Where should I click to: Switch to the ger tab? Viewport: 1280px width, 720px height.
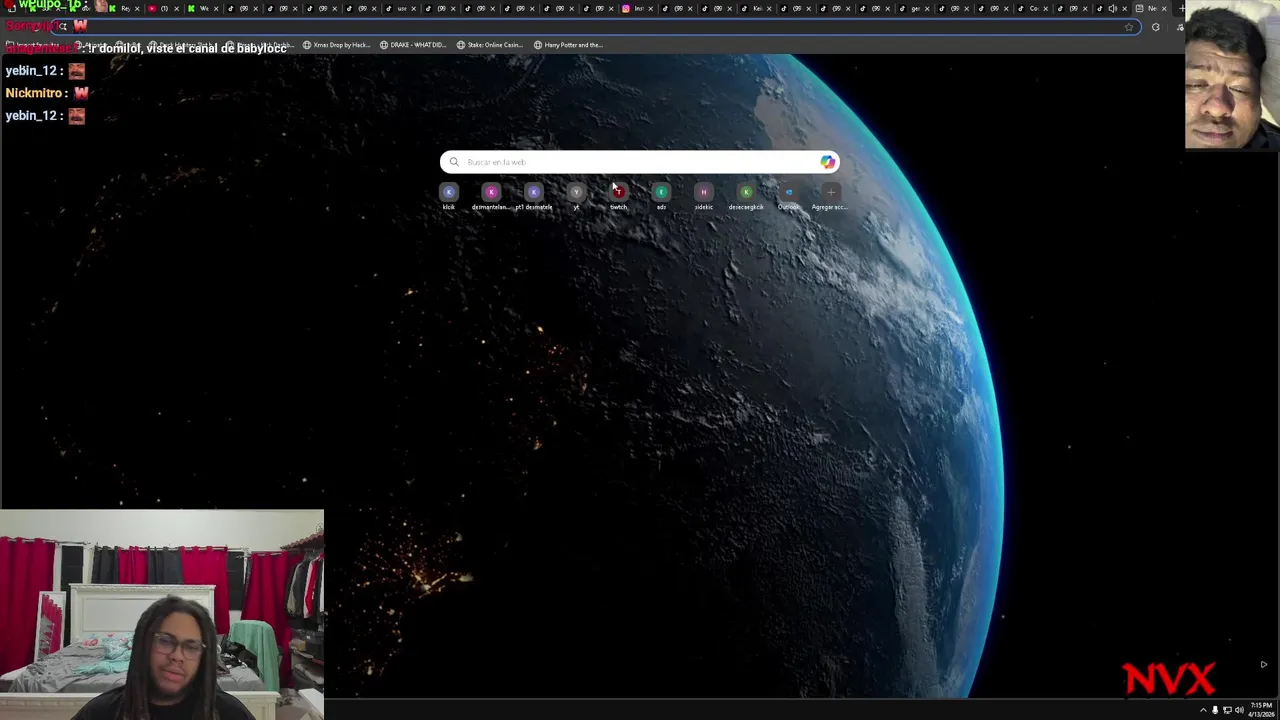coord(915,8)
